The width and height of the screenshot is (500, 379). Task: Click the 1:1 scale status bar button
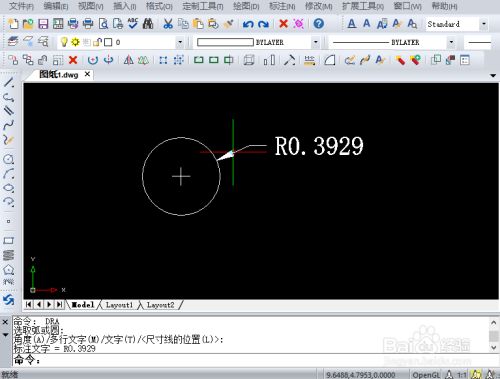click(462, 375)
